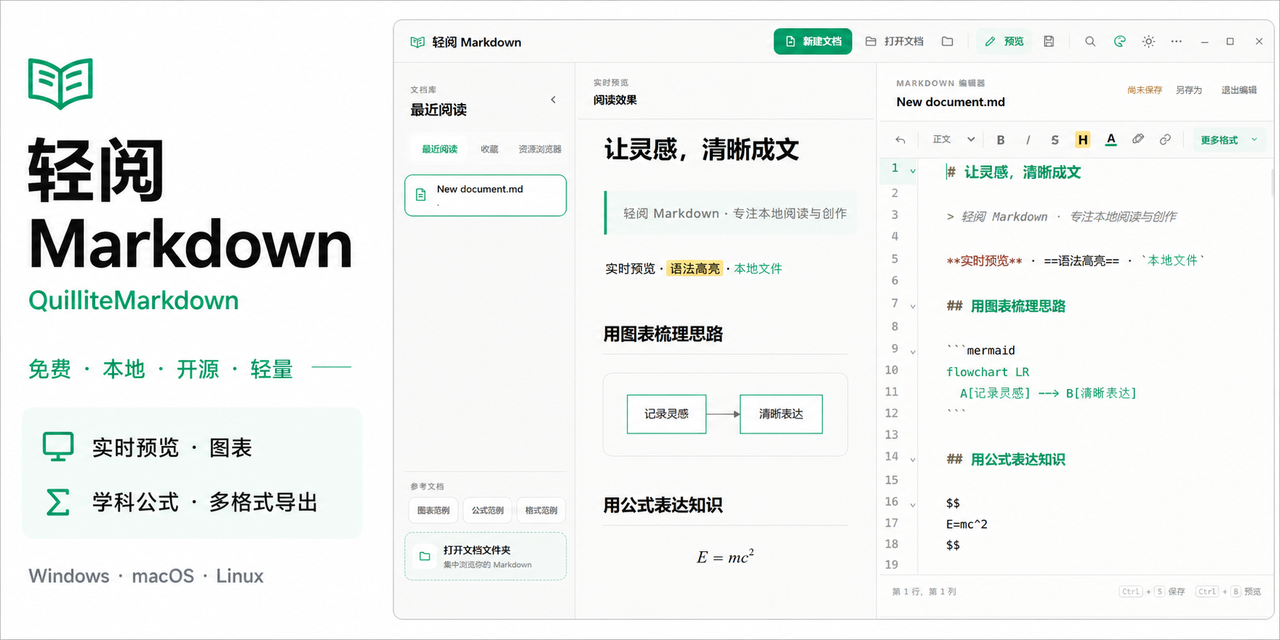Click 打开文档文件夹 open folder card
Viewport: 1280px width, 640px height.
pyautogui.click(x=485, y=556)
